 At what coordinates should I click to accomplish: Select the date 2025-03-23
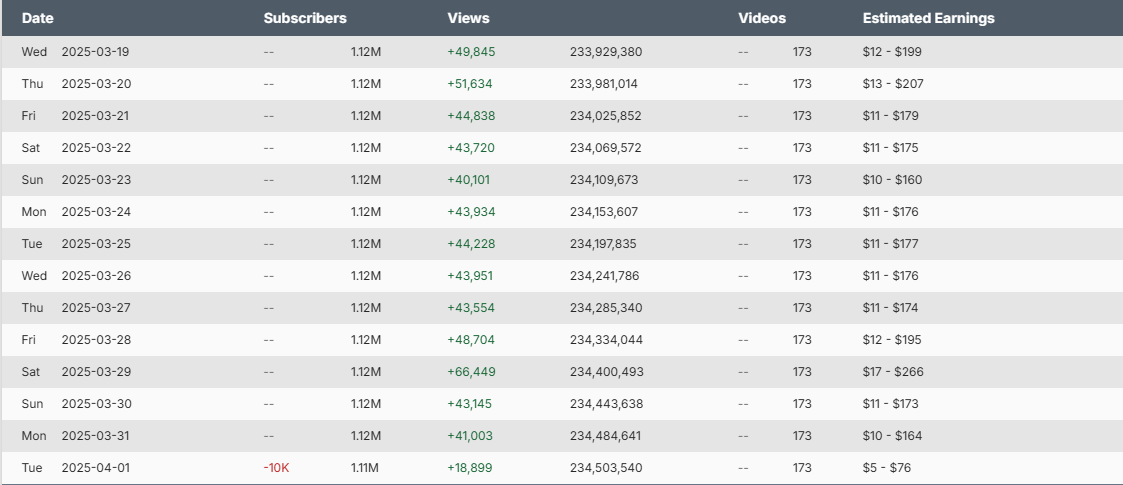tap(97, 180)
